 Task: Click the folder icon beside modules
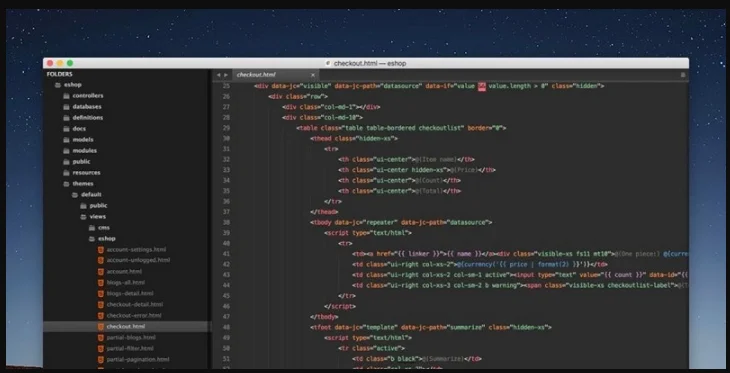coord(66,151)
